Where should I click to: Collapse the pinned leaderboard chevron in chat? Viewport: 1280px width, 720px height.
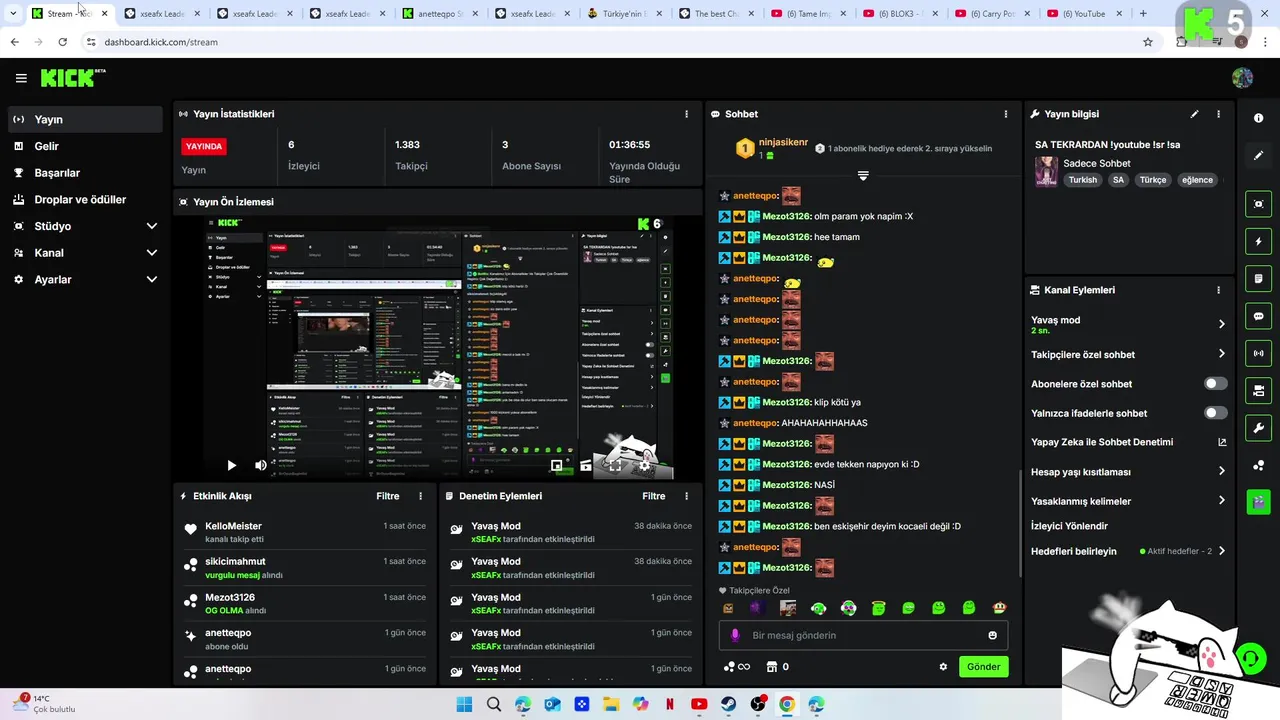click(x=863, y=176)
